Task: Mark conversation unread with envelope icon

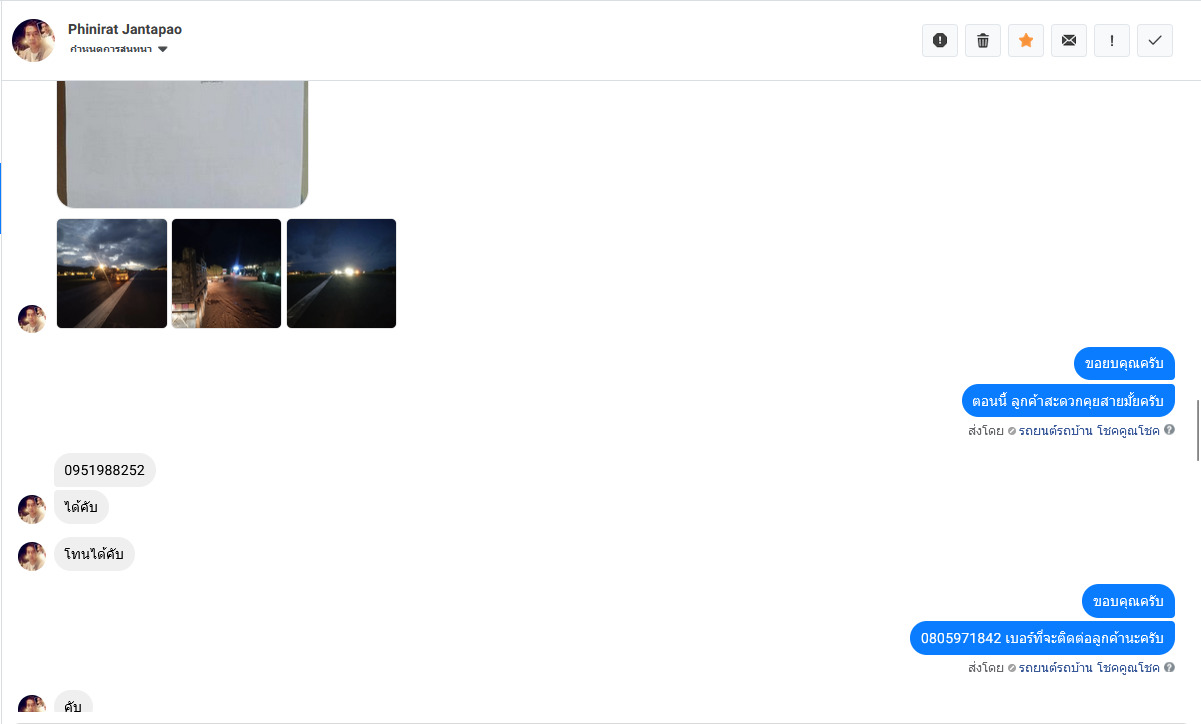Action: [1069, 40]
